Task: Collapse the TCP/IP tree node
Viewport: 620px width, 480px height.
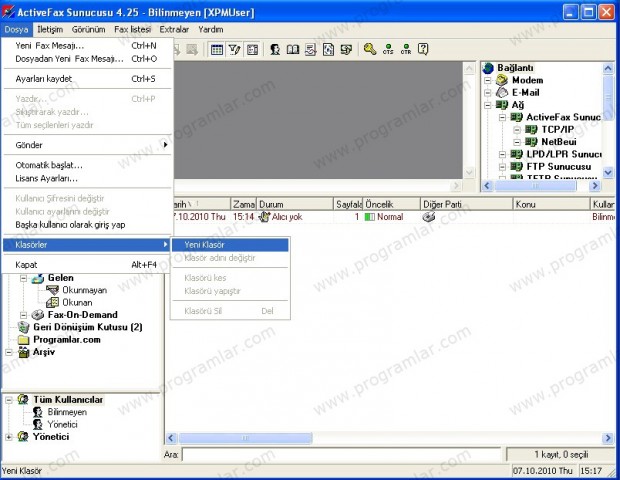Action: click(x=517, y=129)
